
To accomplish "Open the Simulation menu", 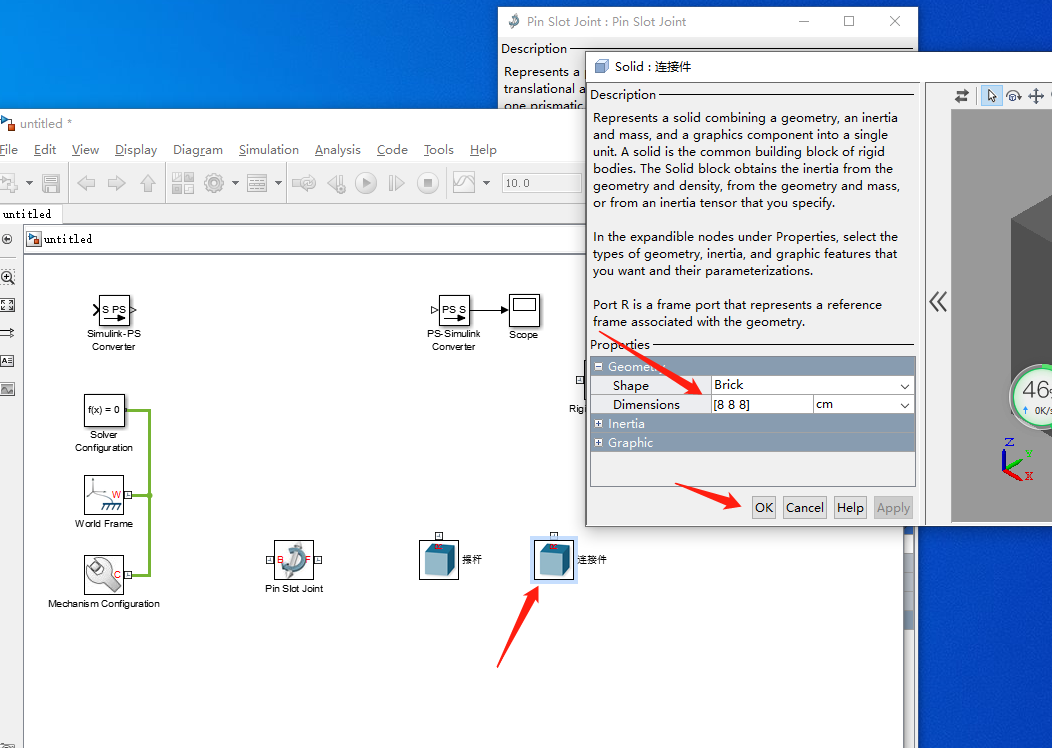I will 268,150.
